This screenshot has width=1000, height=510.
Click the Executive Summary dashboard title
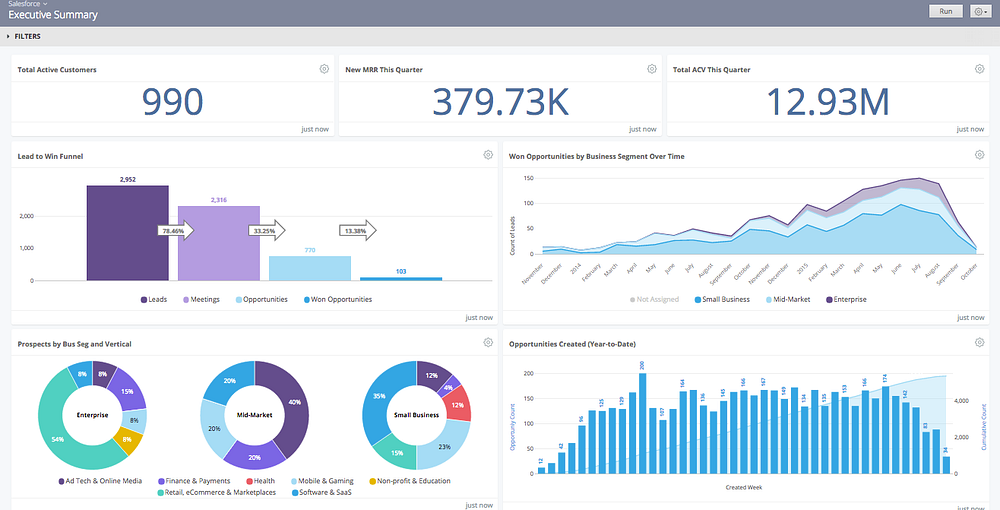point(53,15)
